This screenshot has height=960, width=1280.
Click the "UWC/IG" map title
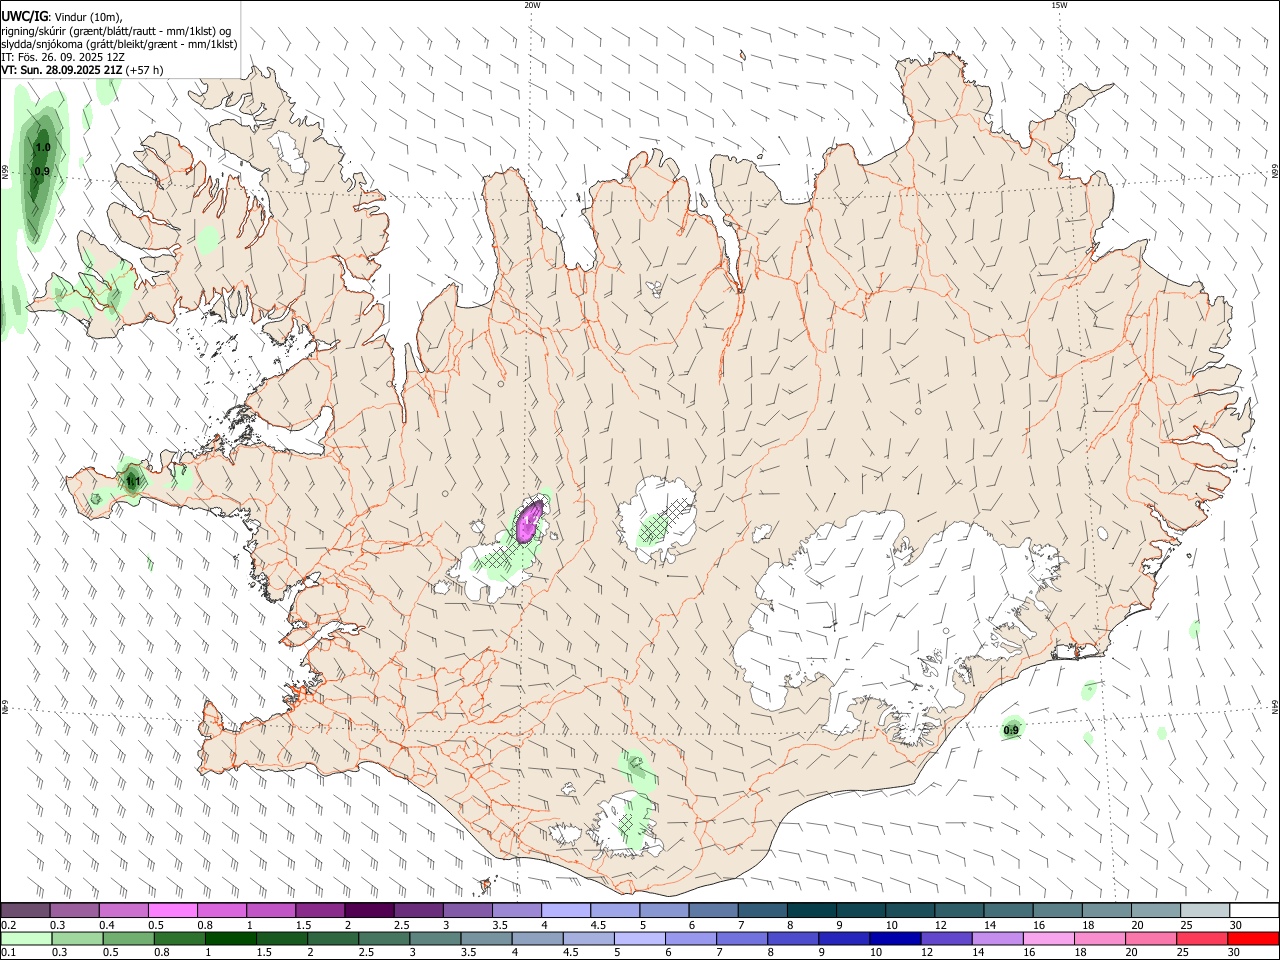[x=25, y=17]
